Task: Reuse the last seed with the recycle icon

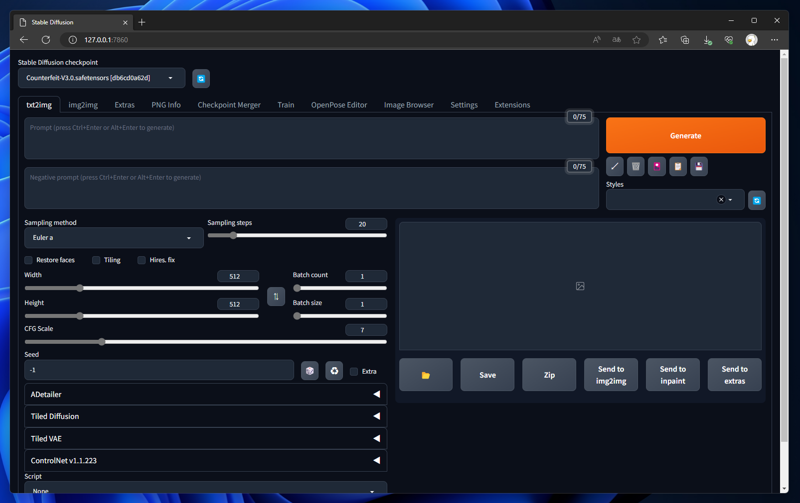Action: click(x=334, y=371)
